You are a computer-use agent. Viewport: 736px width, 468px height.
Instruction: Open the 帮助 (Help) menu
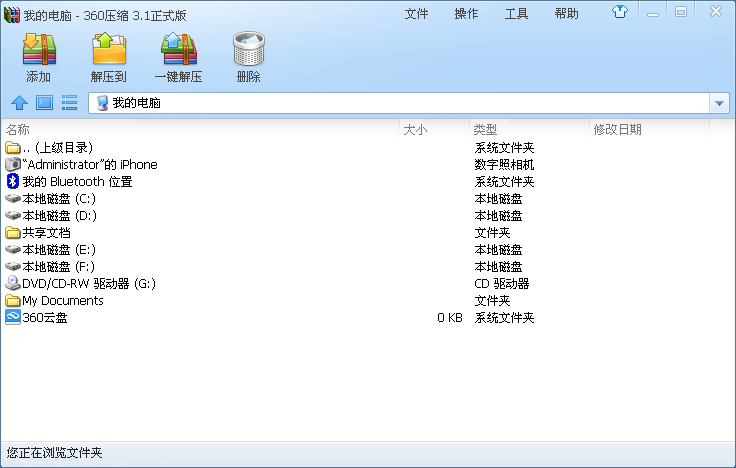click(x=566, y=13)
